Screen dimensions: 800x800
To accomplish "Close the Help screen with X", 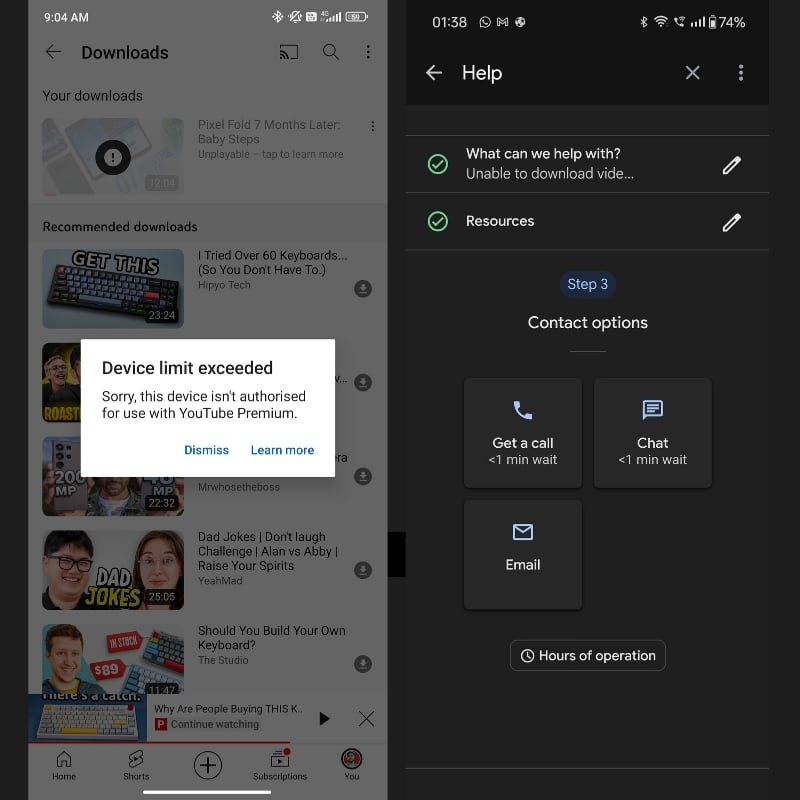I will pyautogui.click(x=692, y=72).
